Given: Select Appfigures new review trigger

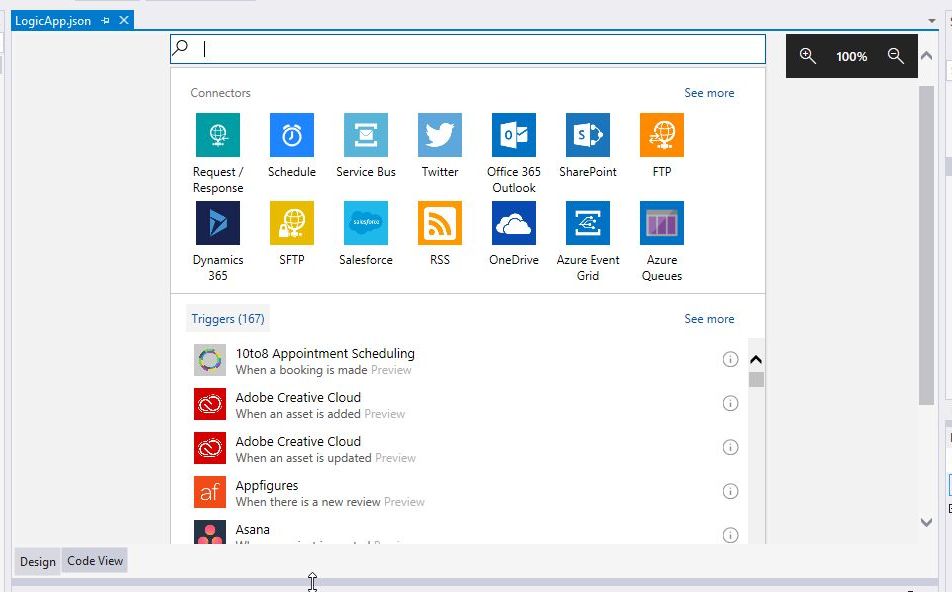Looking at the screenshot, I should [330, 493].
